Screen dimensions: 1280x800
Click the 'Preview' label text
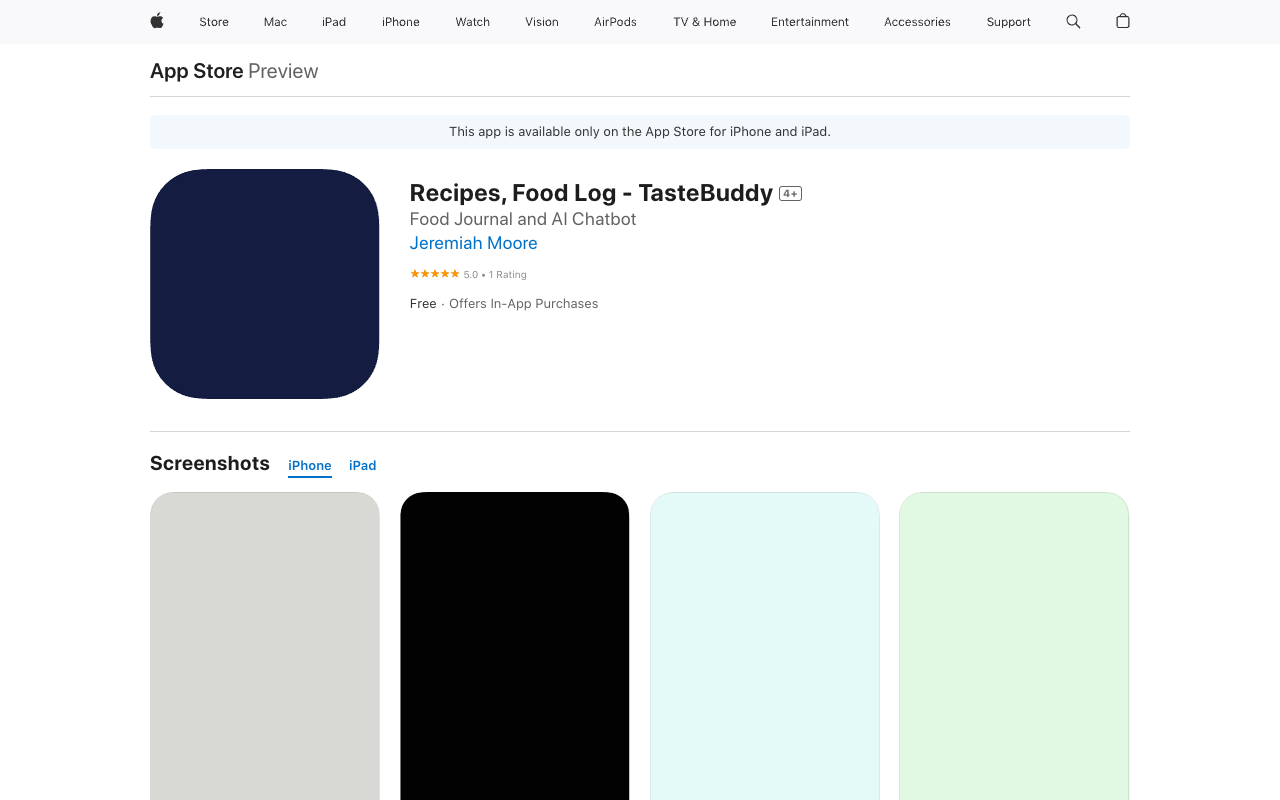(x=283, y=71)
